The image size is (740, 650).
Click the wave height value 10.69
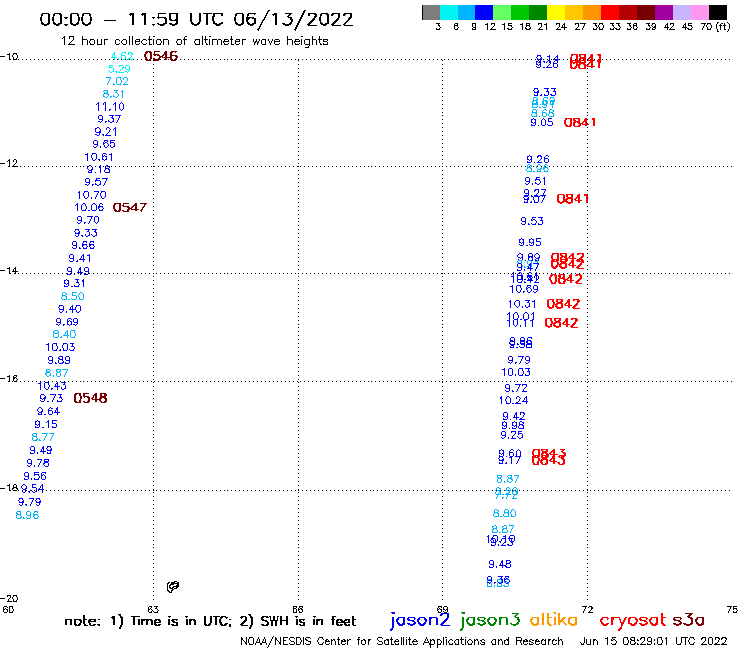(524, 289)
